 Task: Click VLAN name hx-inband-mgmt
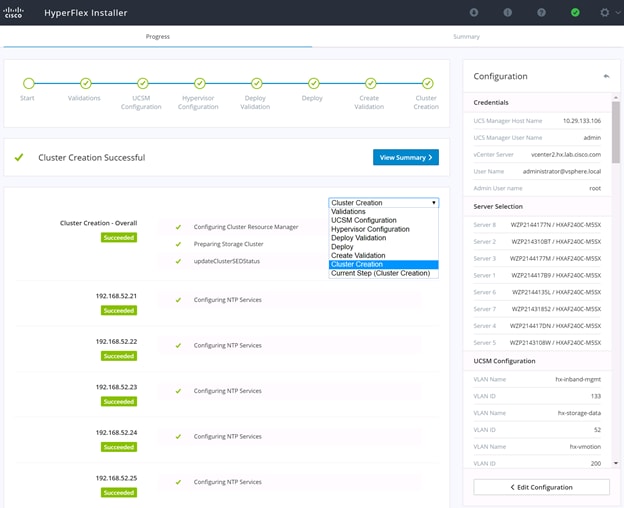pos(578,379)
